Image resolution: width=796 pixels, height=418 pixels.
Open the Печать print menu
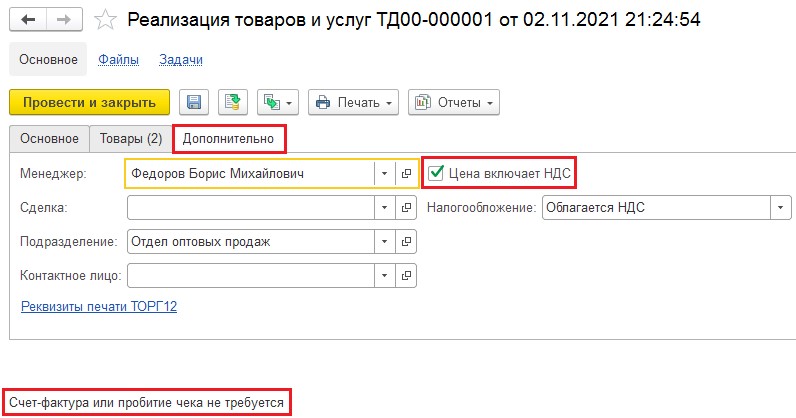point(353,102)
